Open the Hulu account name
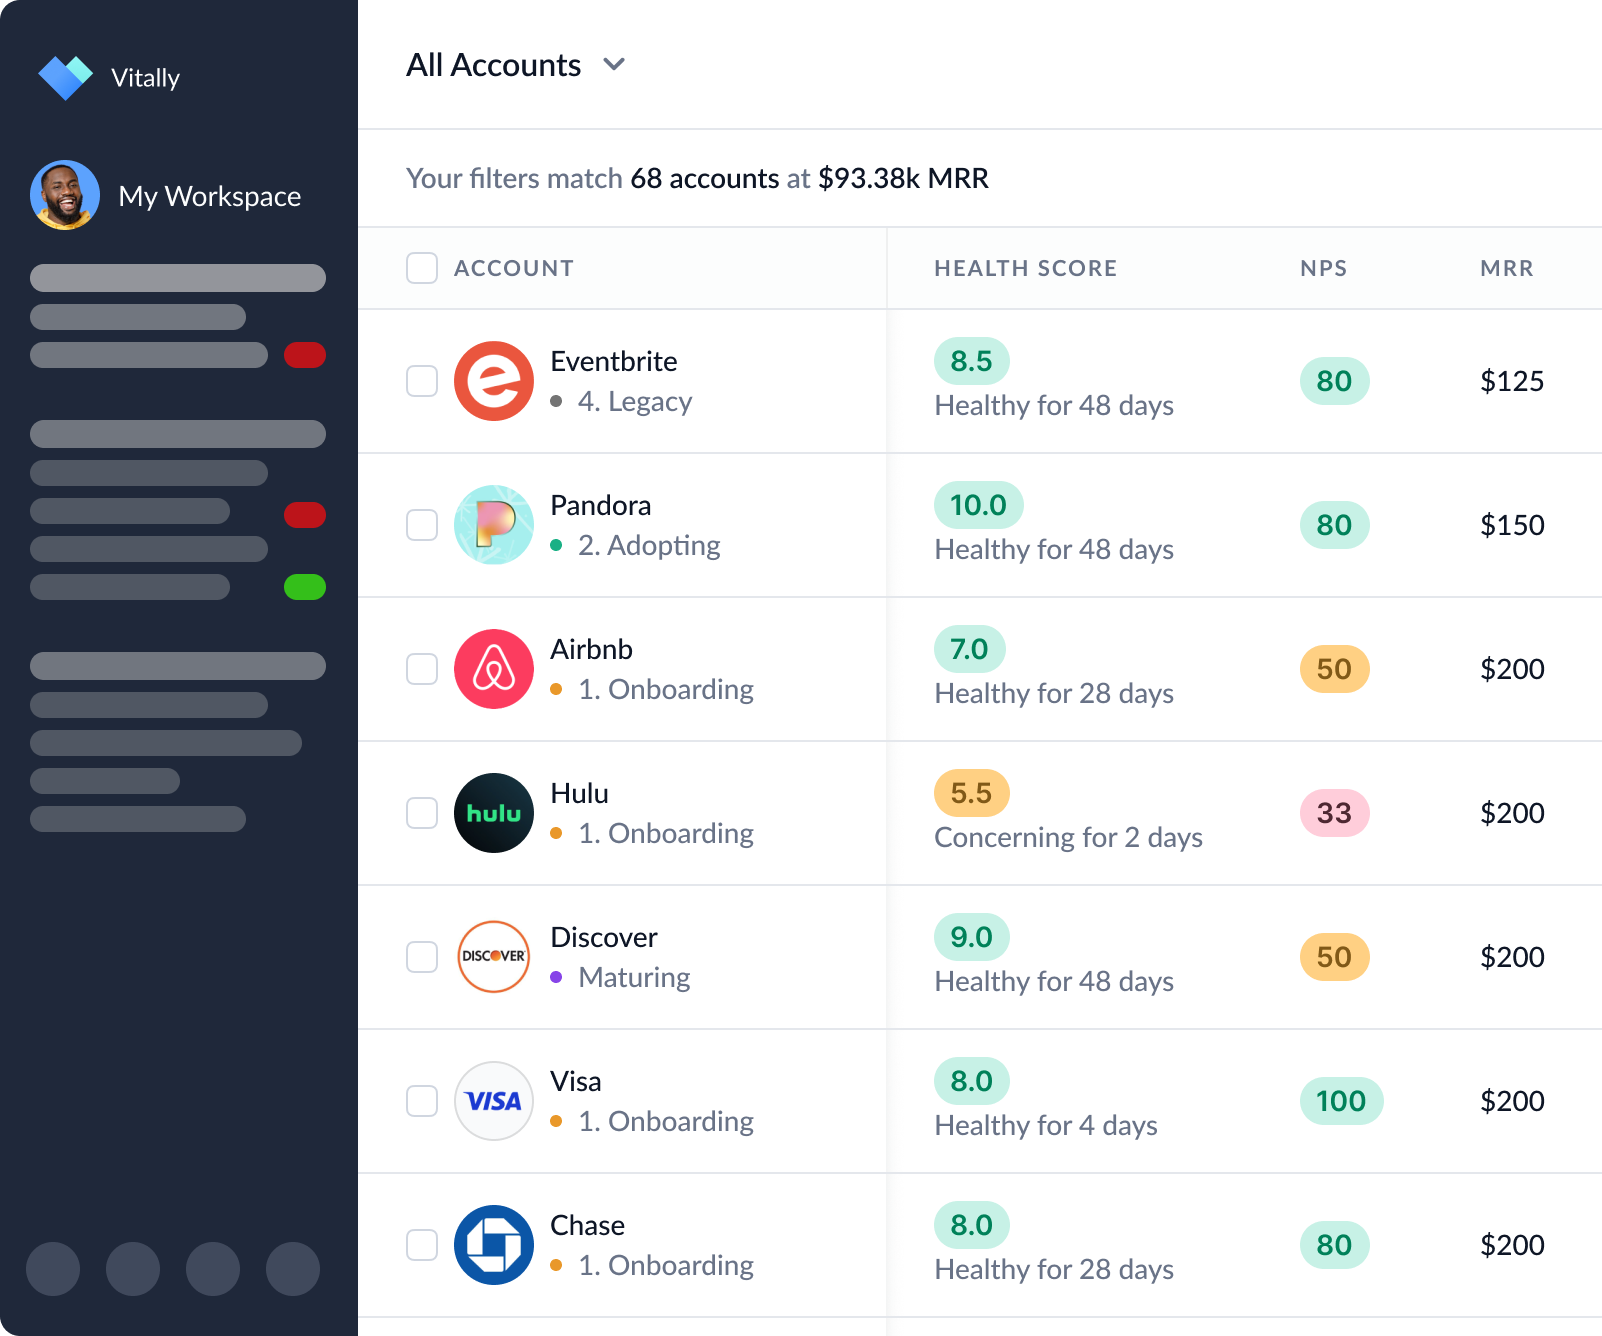The image size is (1602, 1336). tap(579, 793)
